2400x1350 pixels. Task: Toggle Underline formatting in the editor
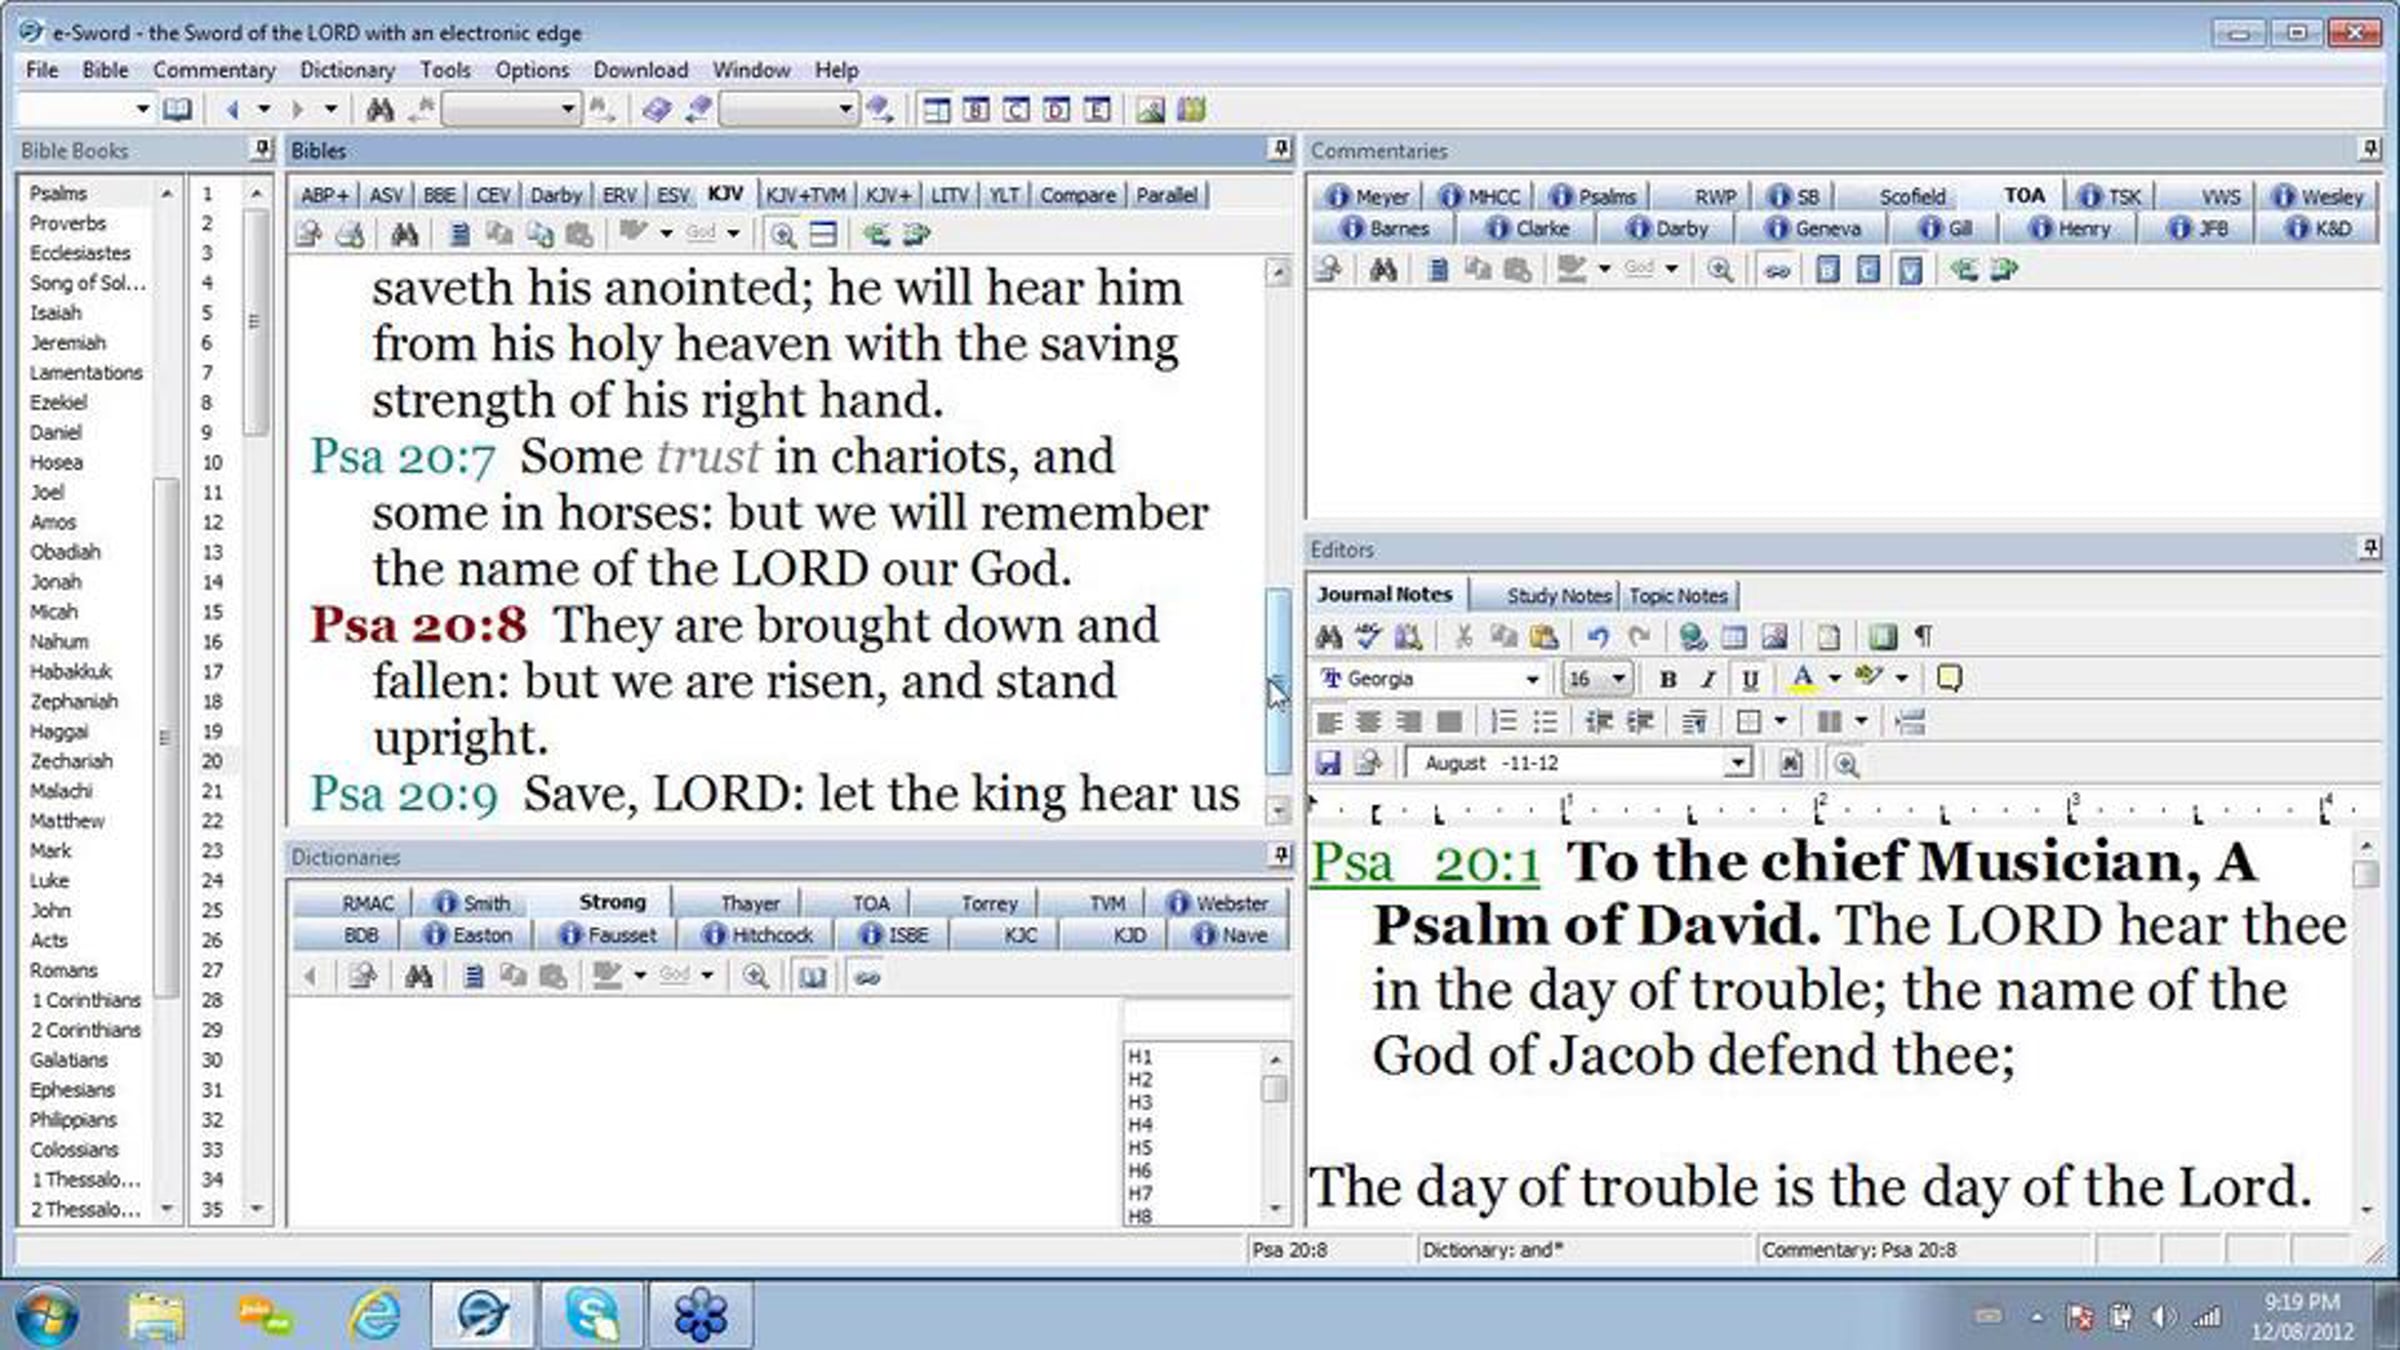1749,679
